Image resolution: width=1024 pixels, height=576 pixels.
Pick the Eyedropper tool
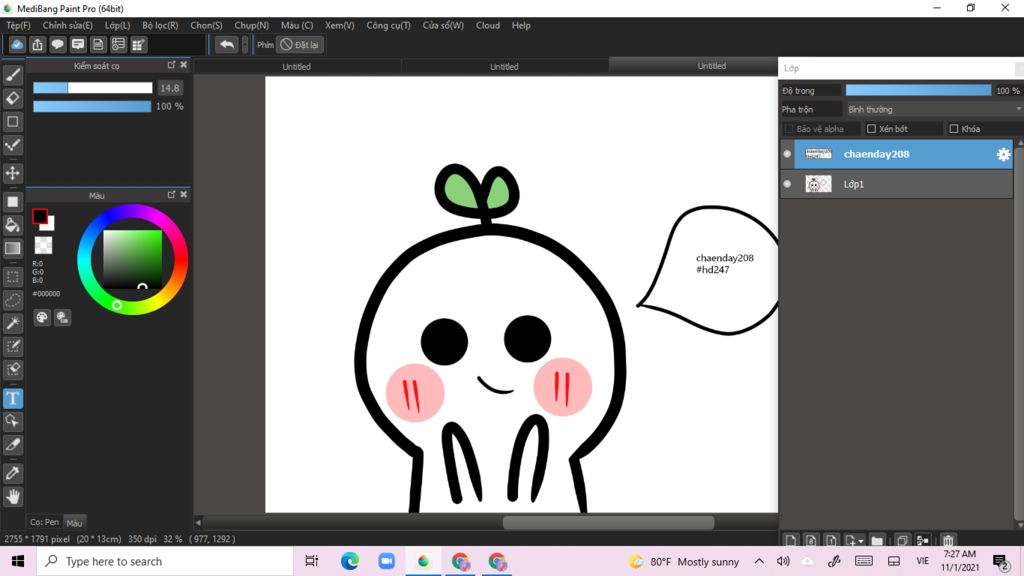coord(12,473)
